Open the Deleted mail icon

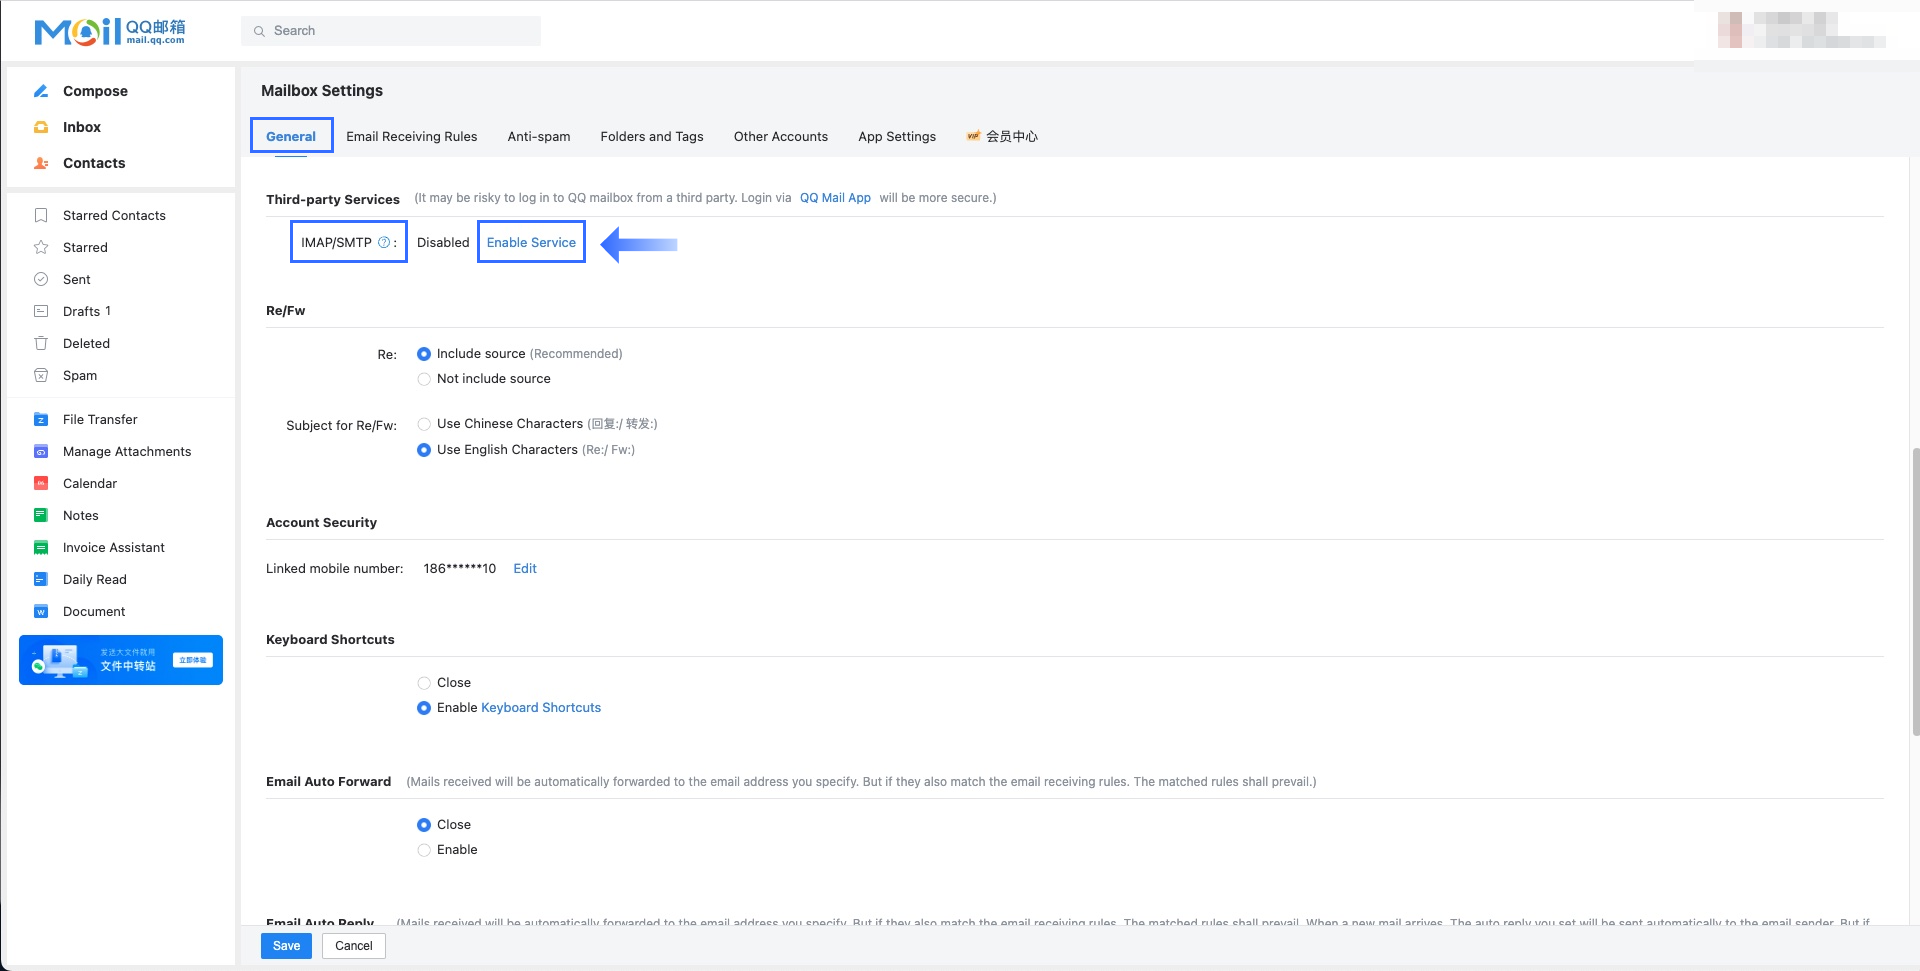[x=41, y=343]
